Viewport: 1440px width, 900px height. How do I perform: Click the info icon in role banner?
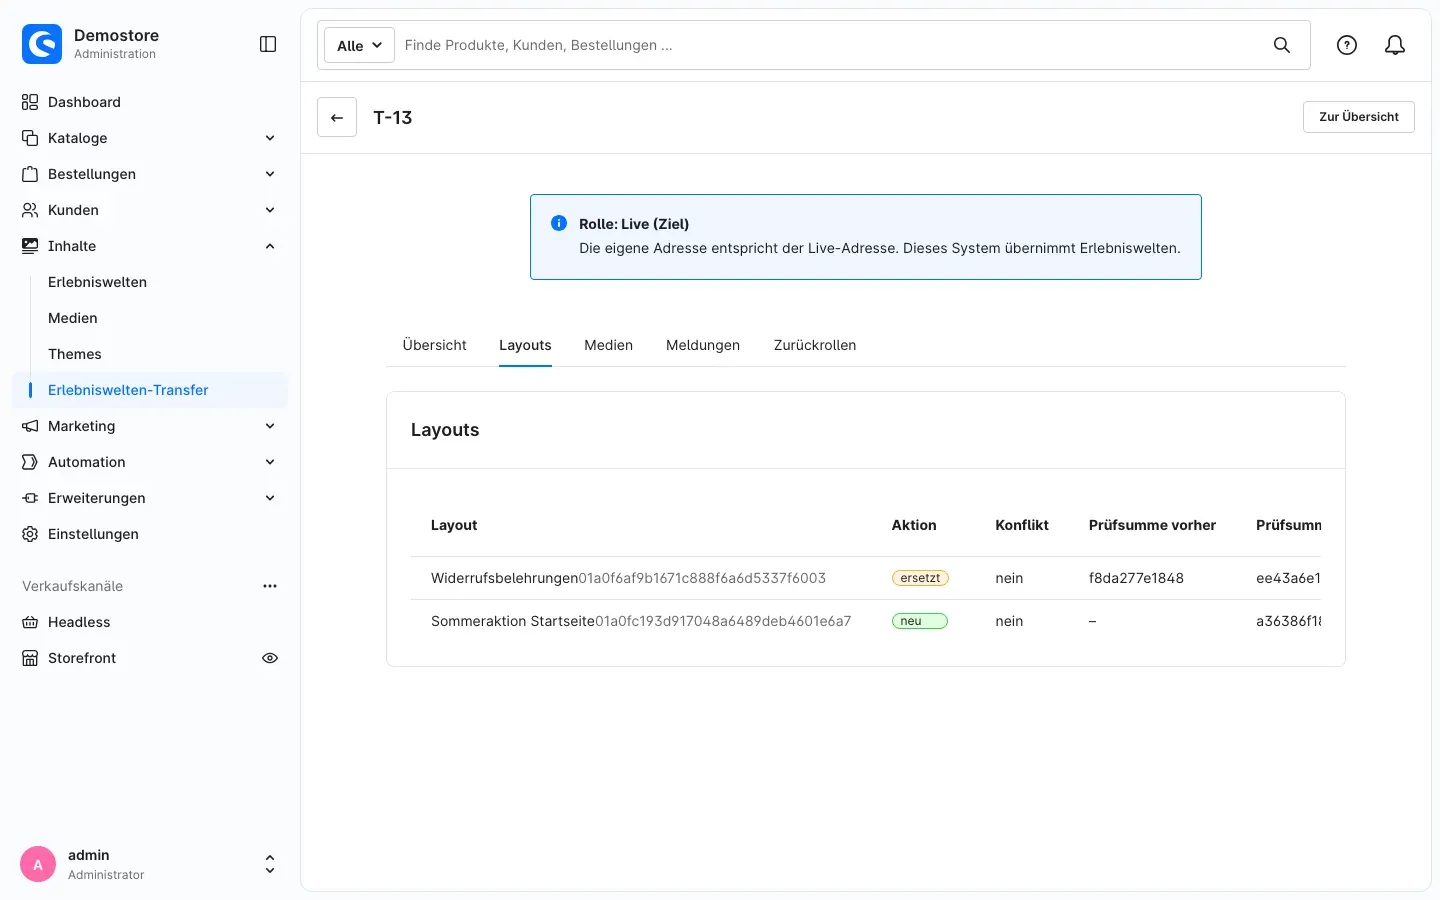[559, 223]
